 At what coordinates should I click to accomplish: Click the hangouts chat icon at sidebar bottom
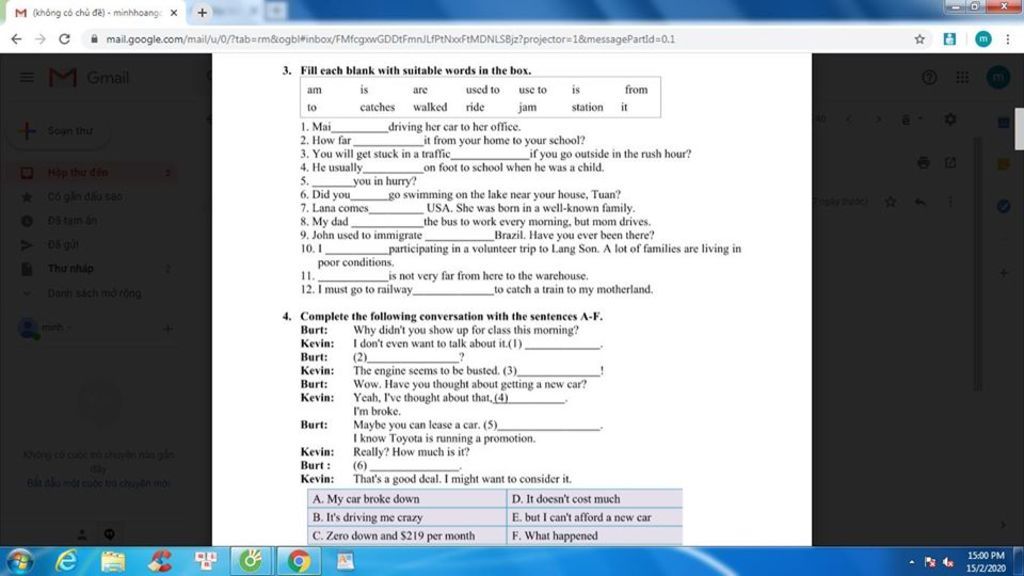tap(109, 535)
